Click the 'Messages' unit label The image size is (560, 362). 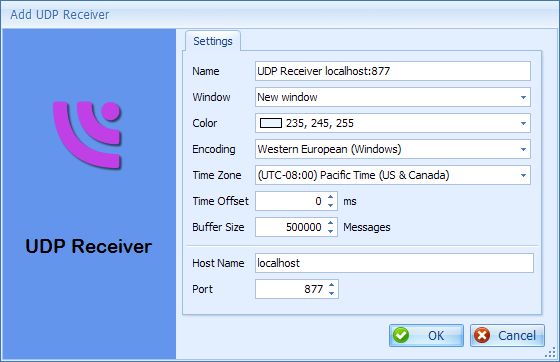point(367,227)
